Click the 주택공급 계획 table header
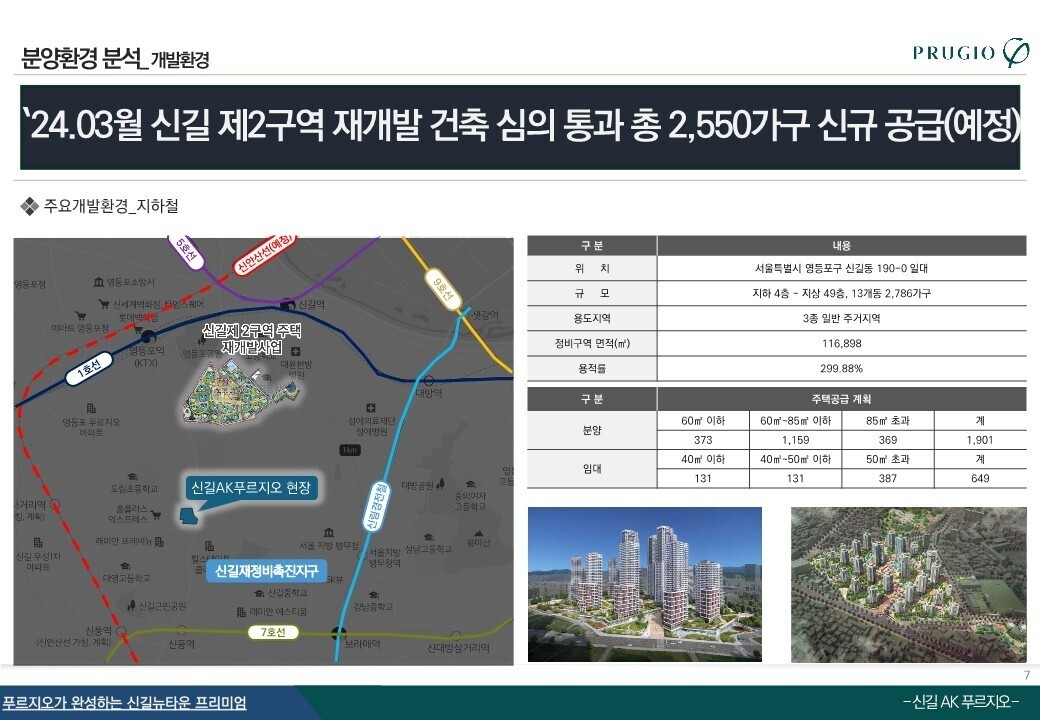1040x720 pixels. tap(842, 399)
